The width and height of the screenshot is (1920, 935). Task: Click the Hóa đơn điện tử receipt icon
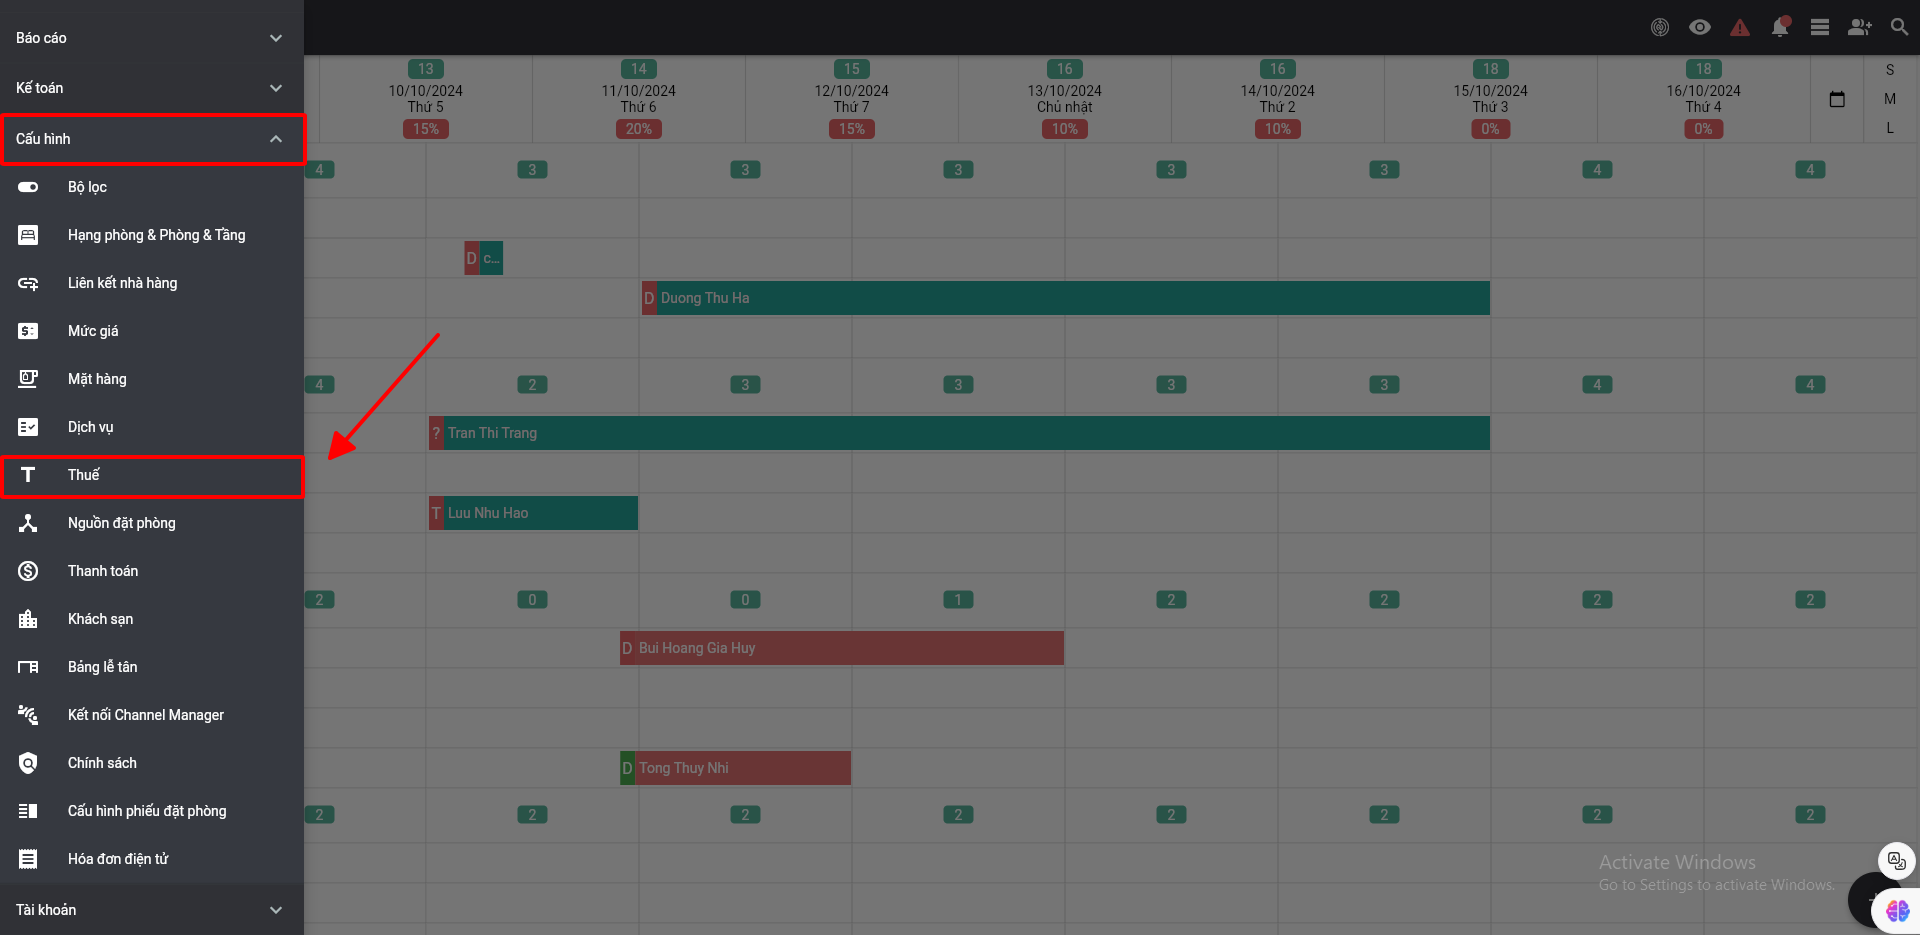click(x=28, y=859)
